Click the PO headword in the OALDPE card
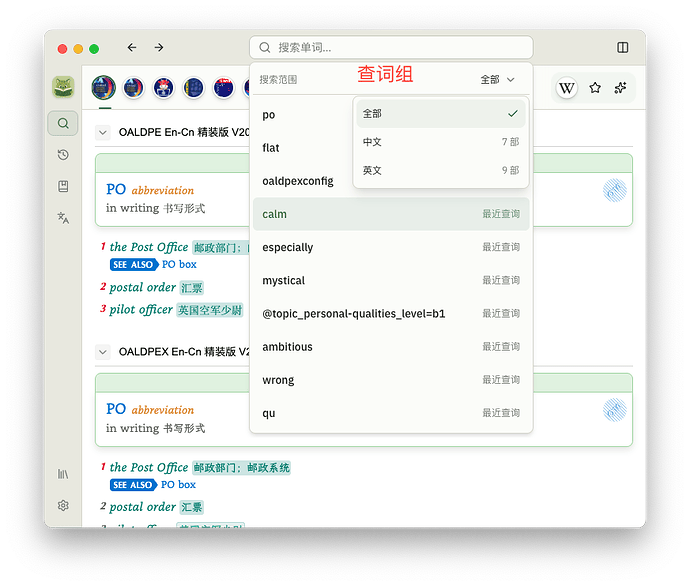The height and width of the screenshot is (586, 690). point(116,189)
